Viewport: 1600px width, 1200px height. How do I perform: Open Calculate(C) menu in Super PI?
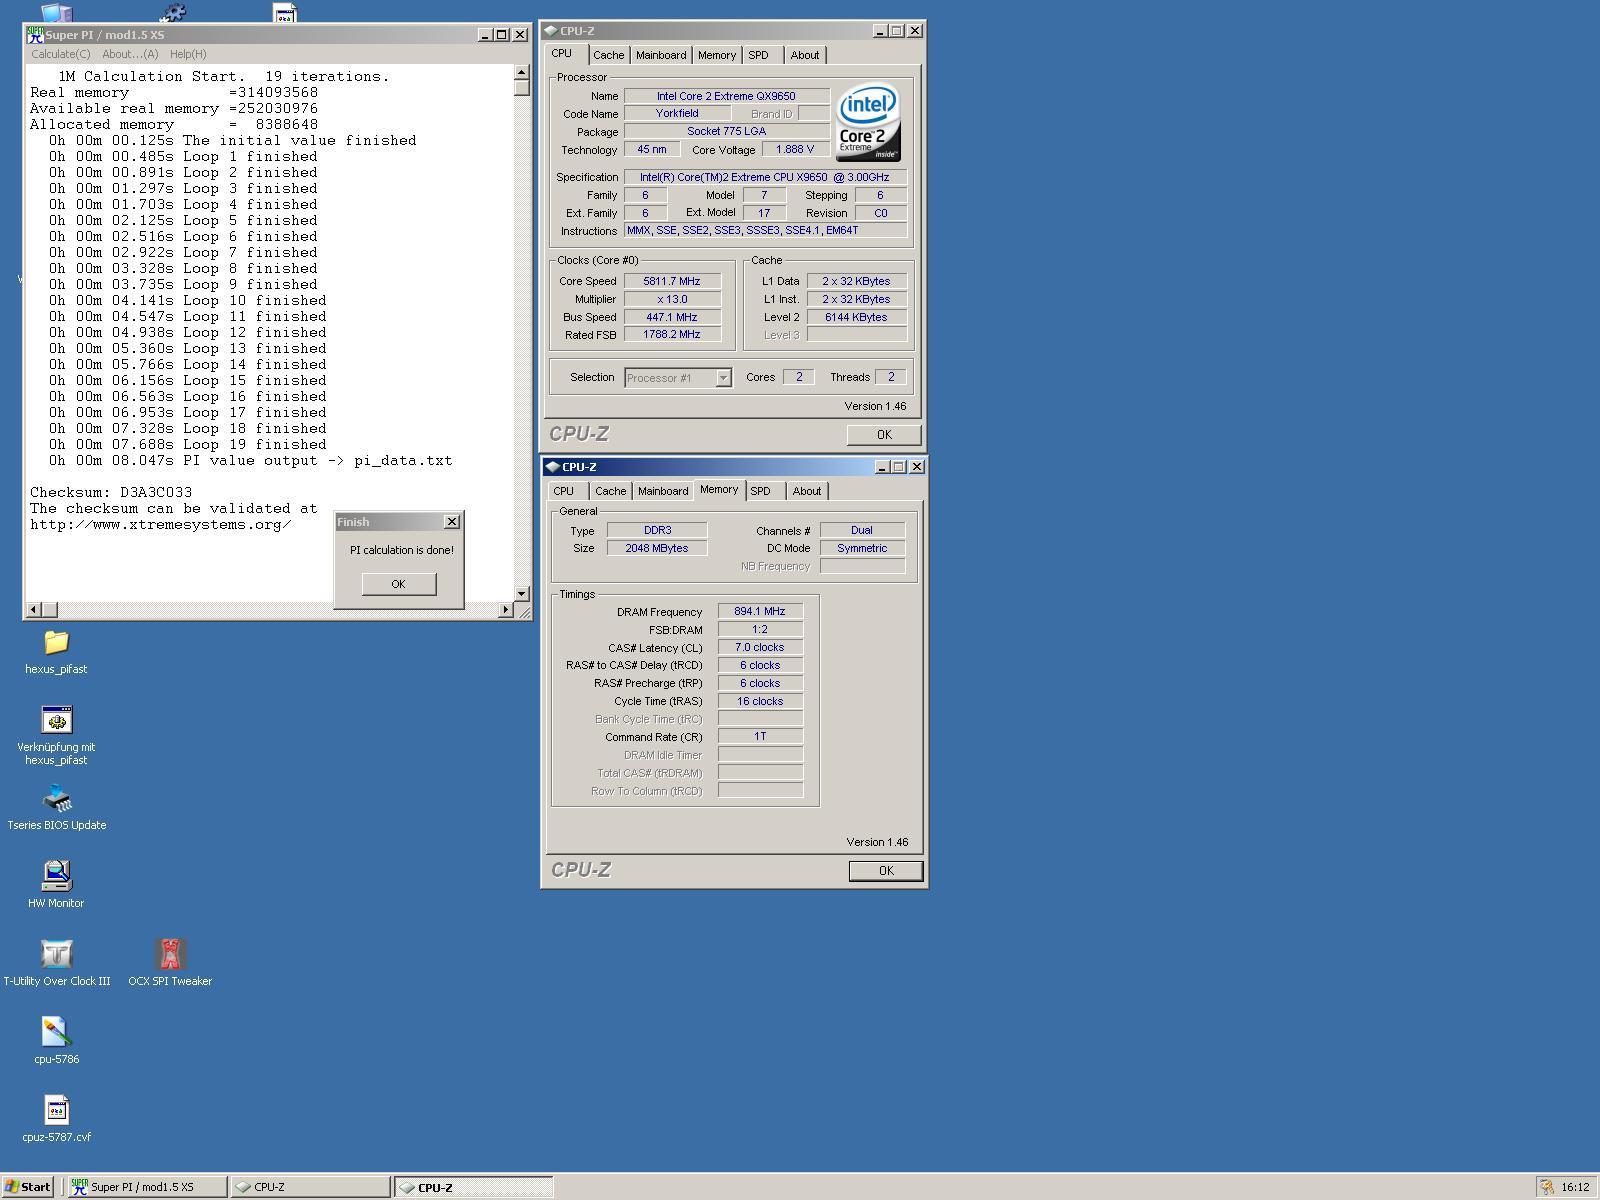click(x=60, y=54)
